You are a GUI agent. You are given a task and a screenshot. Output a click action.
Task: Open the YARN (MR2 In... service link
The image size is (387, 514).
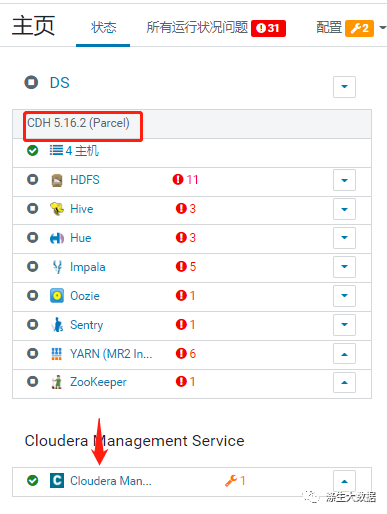pos(111,354)
